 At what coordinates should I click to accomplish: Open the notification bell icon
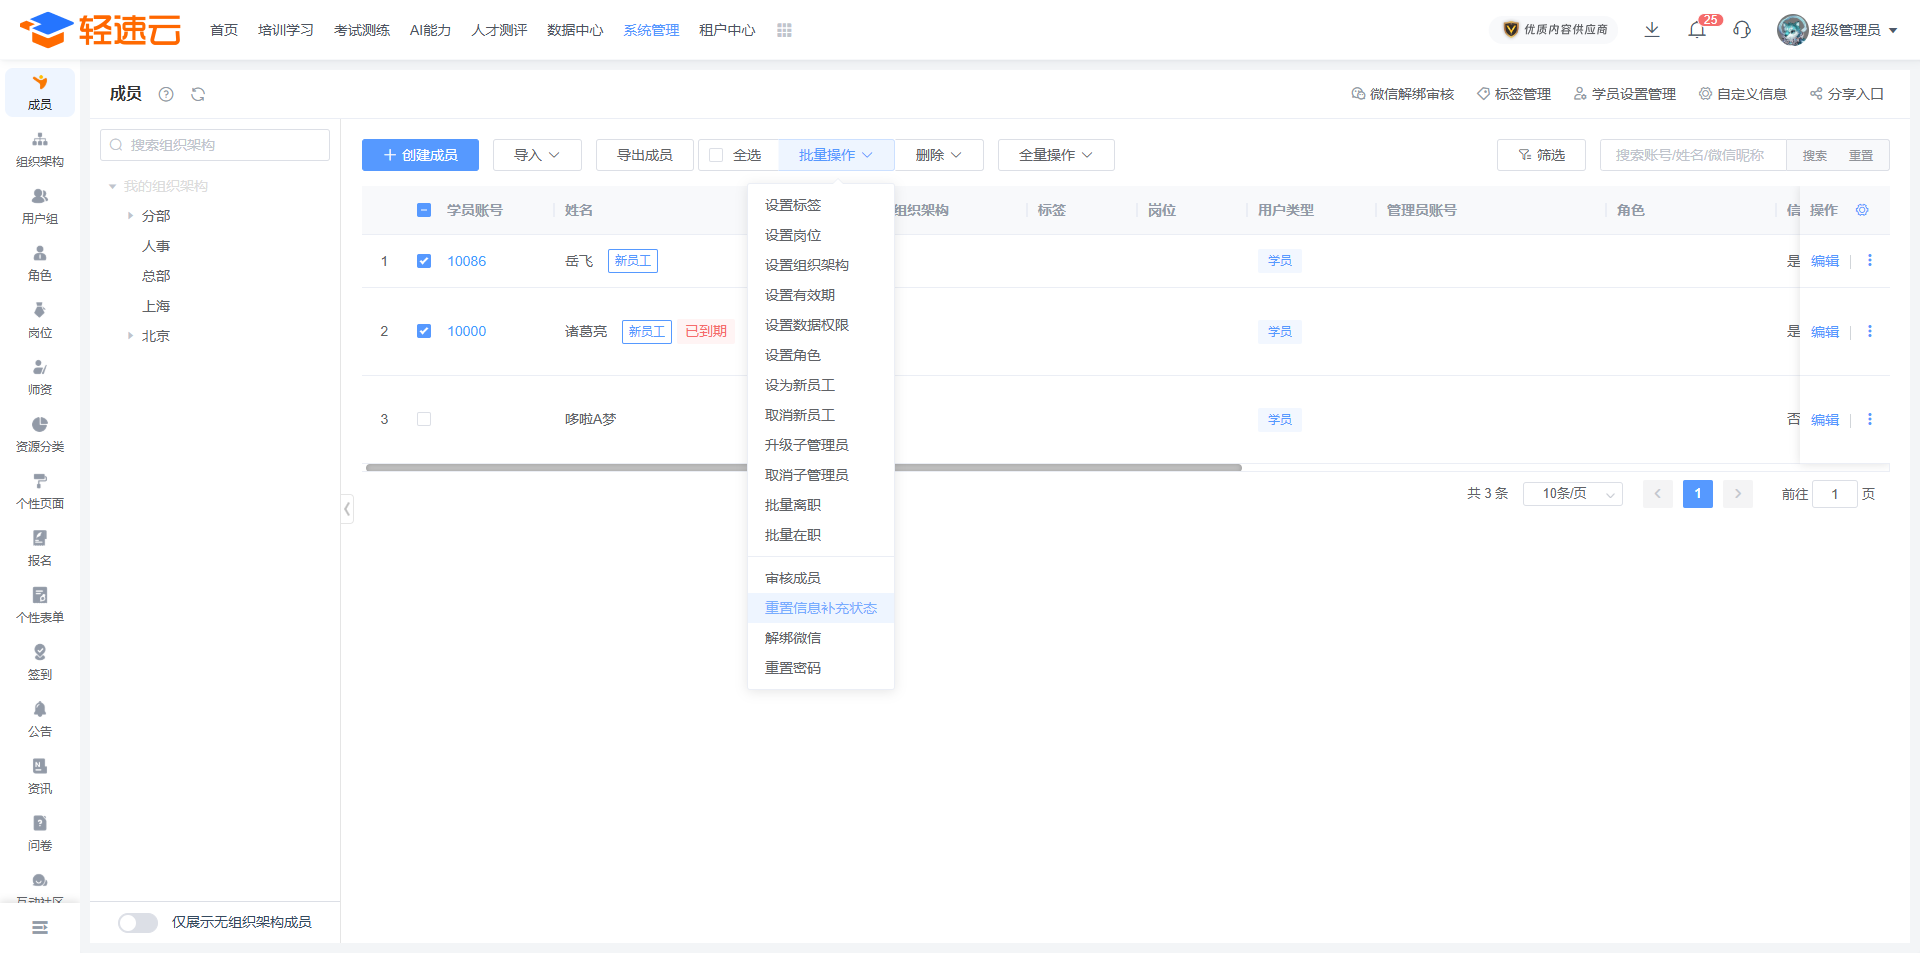[x=1697, y=30]
